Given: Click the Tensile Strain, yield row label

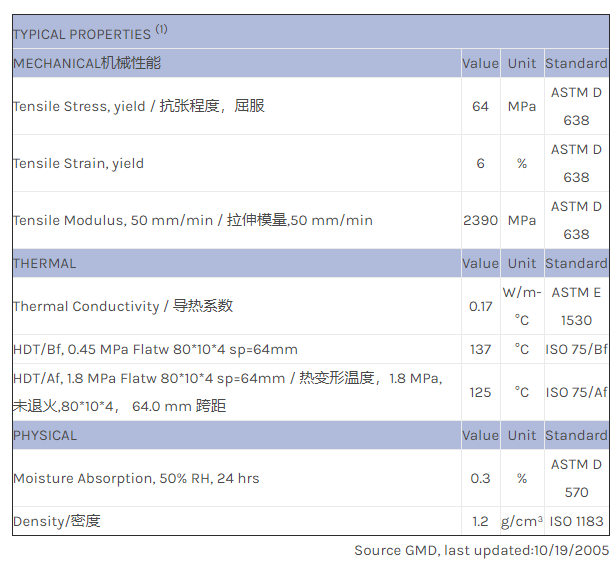Looking at the screenshot, I should click(78, 163).
